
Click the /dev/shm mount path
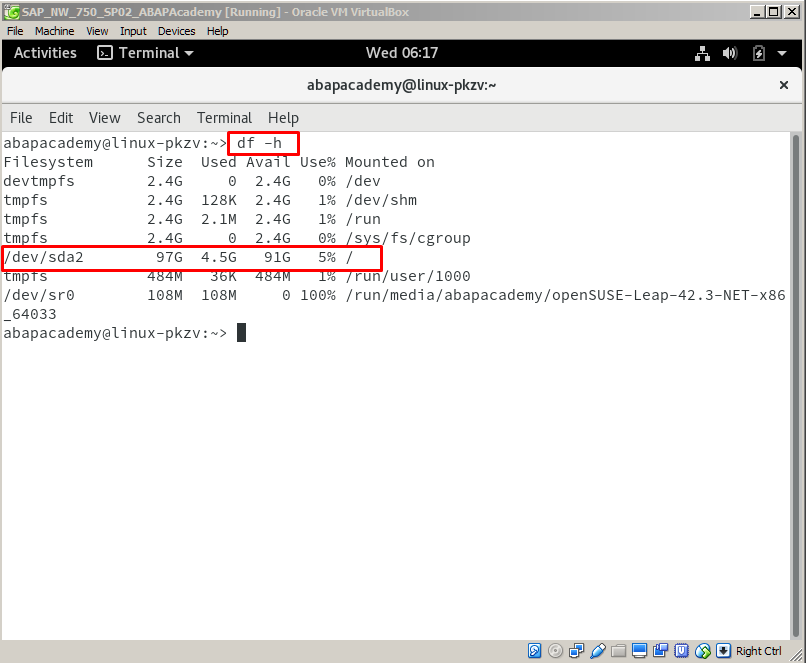[x=381, y=200]
